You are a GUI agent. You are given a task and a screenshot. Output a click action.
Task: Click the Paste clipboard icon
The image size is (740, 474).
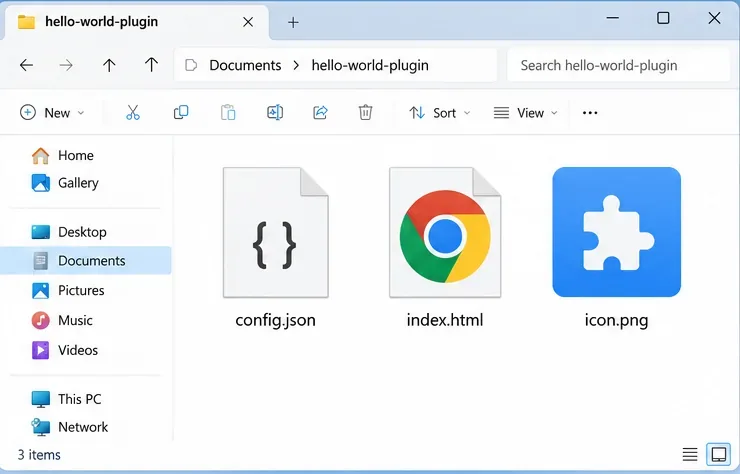pos(228,112)
